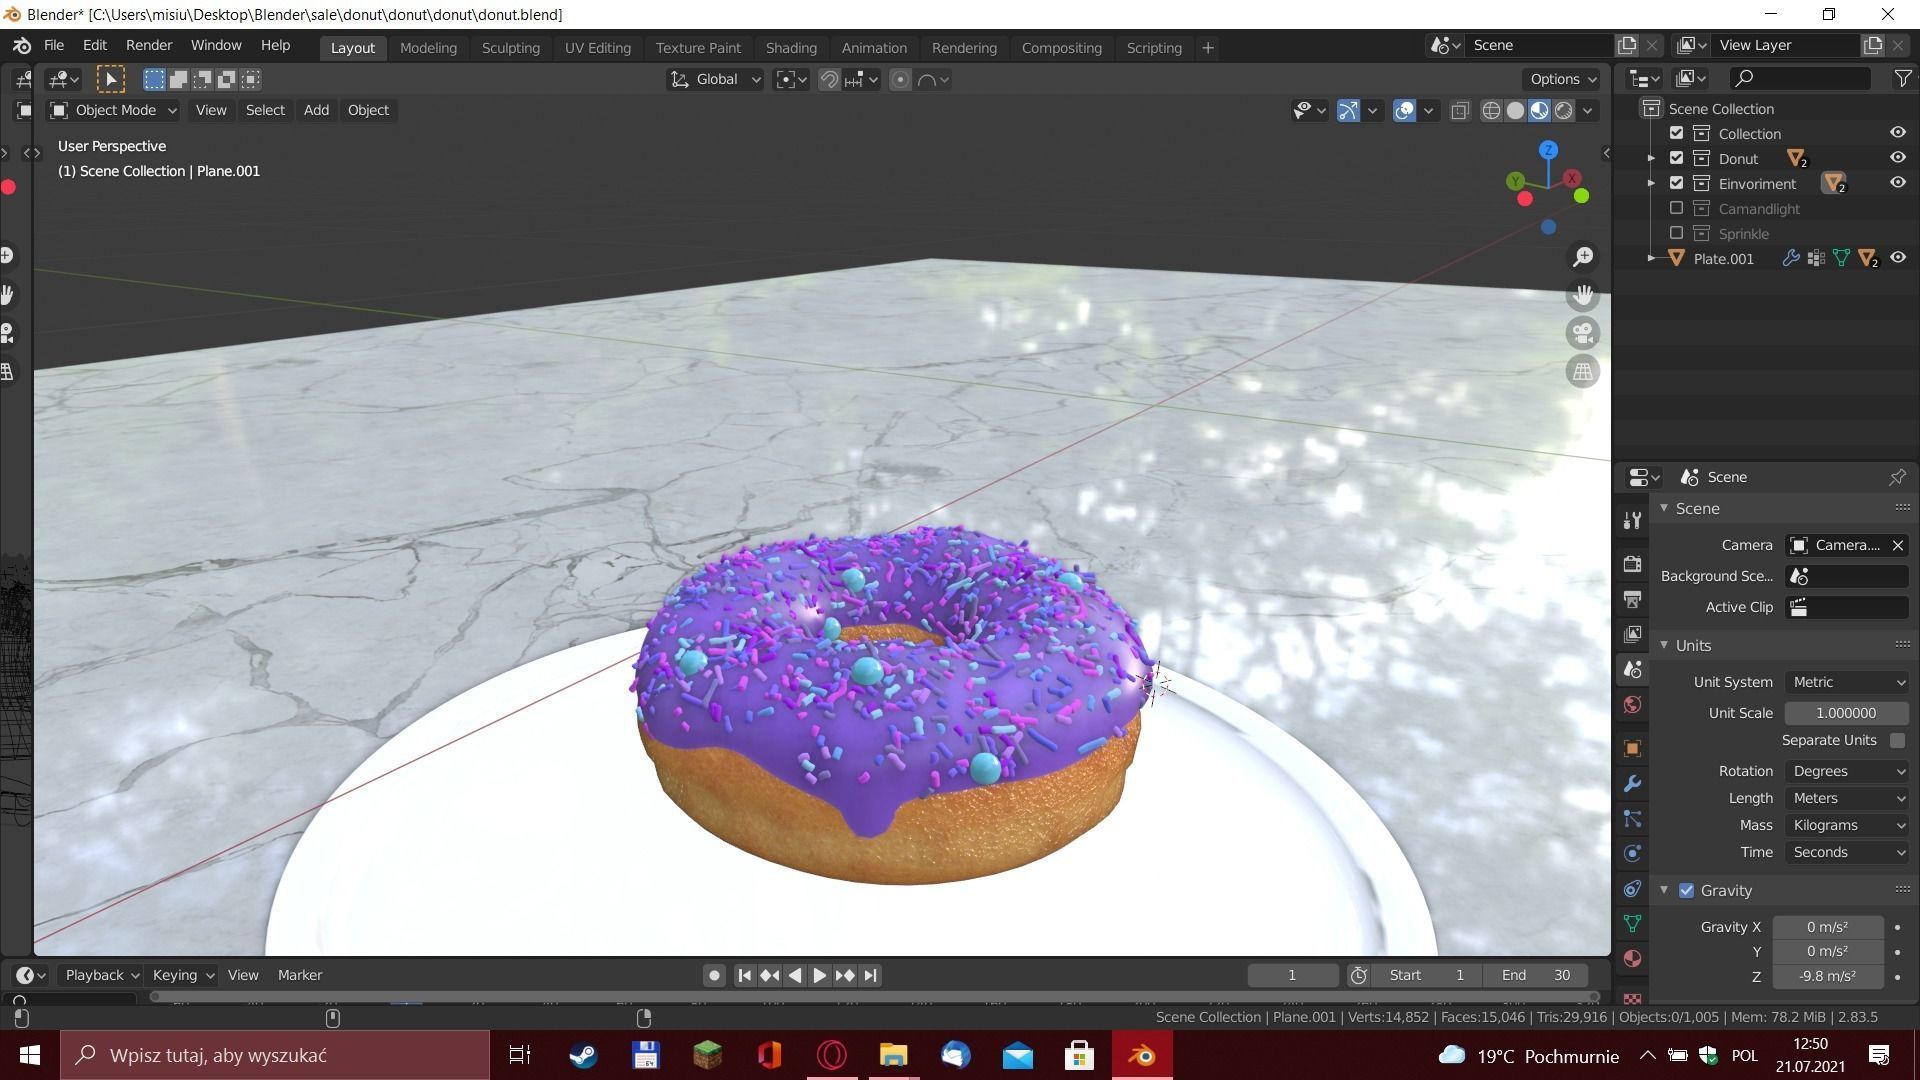Enable the Sprinkle collection checkbox
Viewport: 1920px width, 1080px height.
coord(1677,233)
